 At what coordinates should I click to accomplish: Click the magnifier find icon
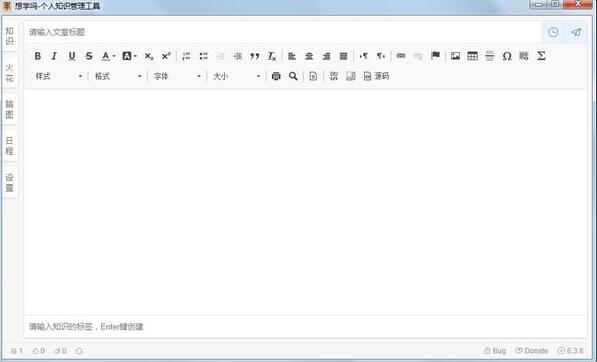point(293,76)
